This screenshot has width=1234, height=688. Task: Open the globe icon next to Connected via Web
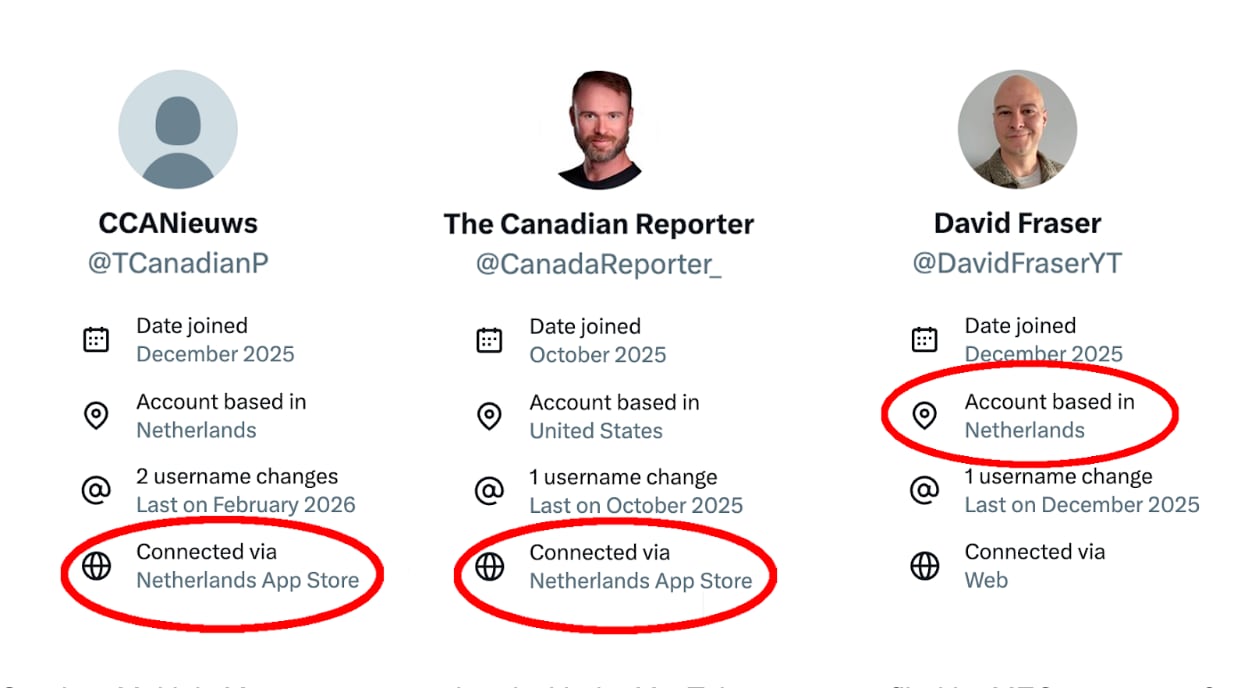tap(924, 564)
